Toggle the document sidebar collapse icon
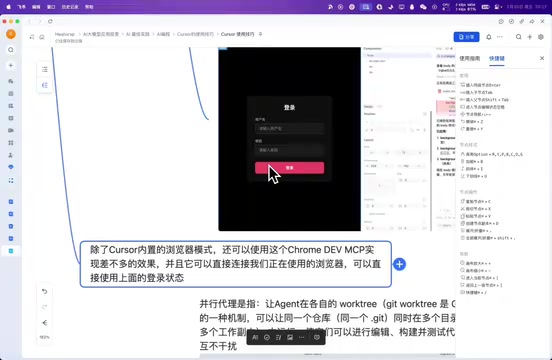The width and height of the screenshot is (552, 360). tap(32, 37)
